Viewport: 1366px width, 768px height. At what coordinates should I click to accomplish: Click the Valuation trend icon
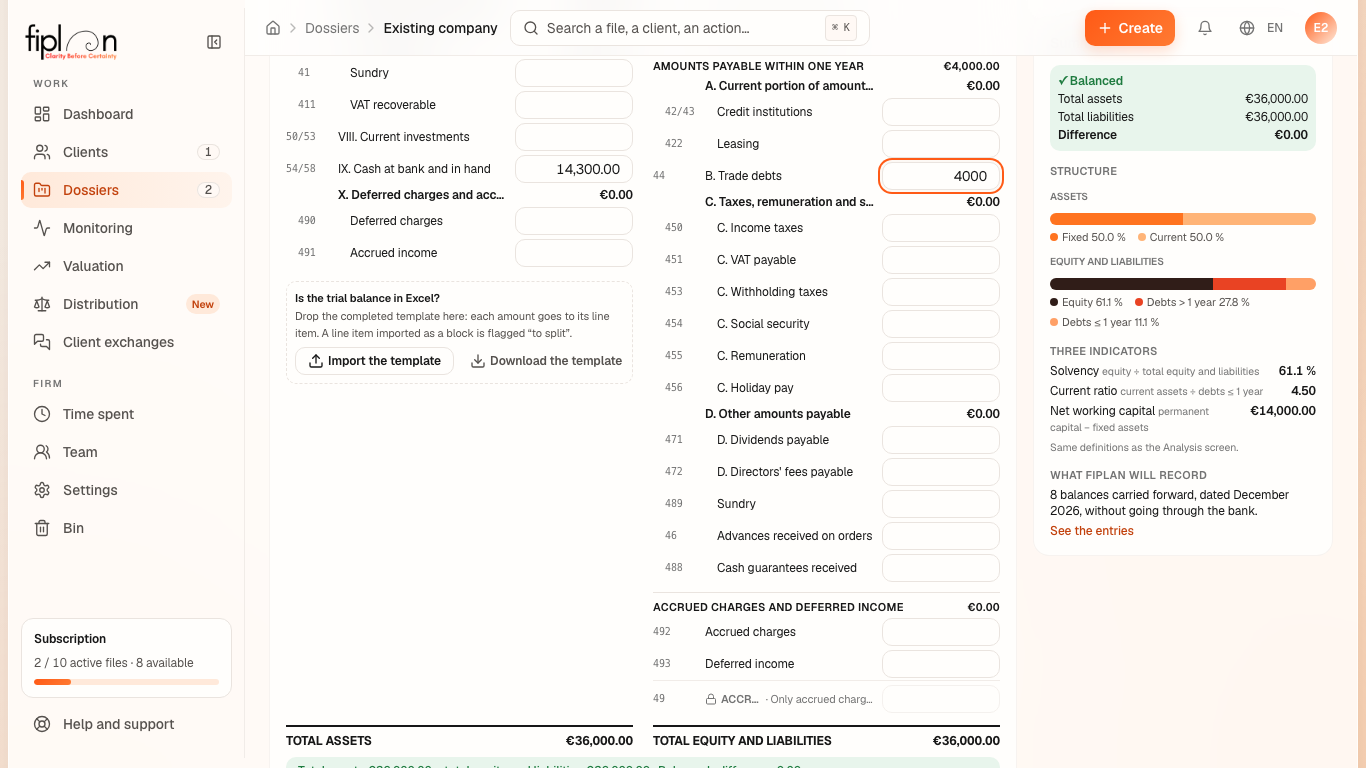(x=42, y=266)
